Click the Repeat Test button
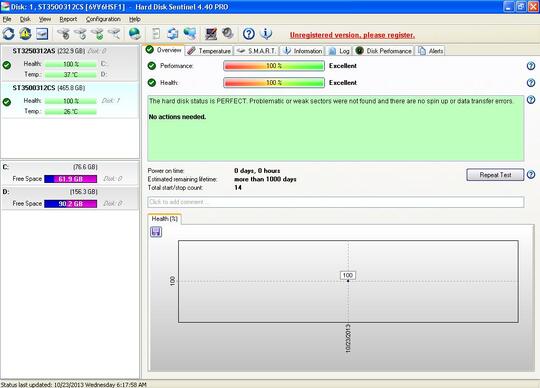 (495, 175)
